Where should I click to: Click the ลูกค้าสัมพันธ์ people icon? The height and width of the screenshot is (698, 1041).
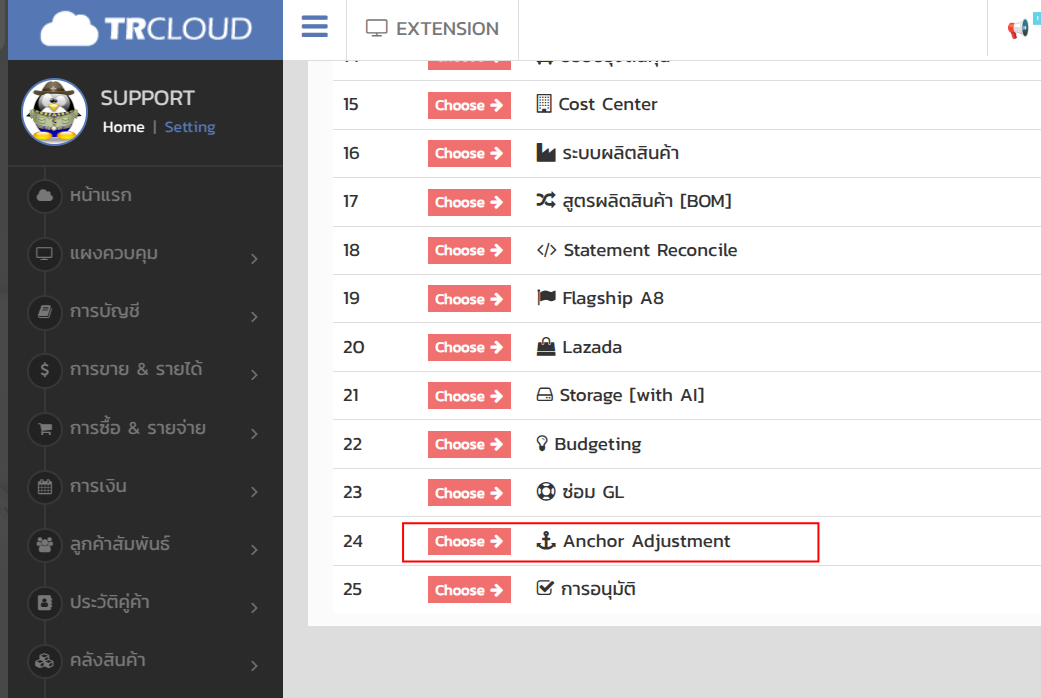click(44, 545)
